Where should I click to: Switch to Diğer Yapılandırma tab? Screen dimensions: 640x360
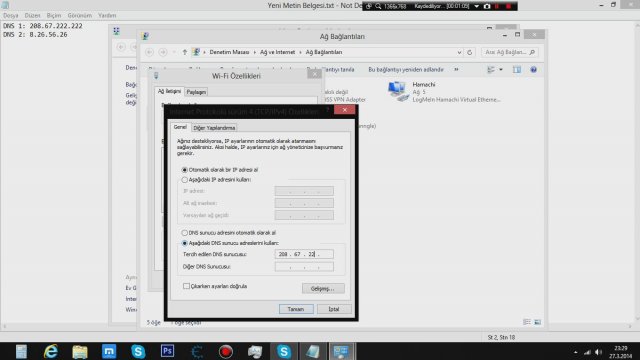click(214, 128)
